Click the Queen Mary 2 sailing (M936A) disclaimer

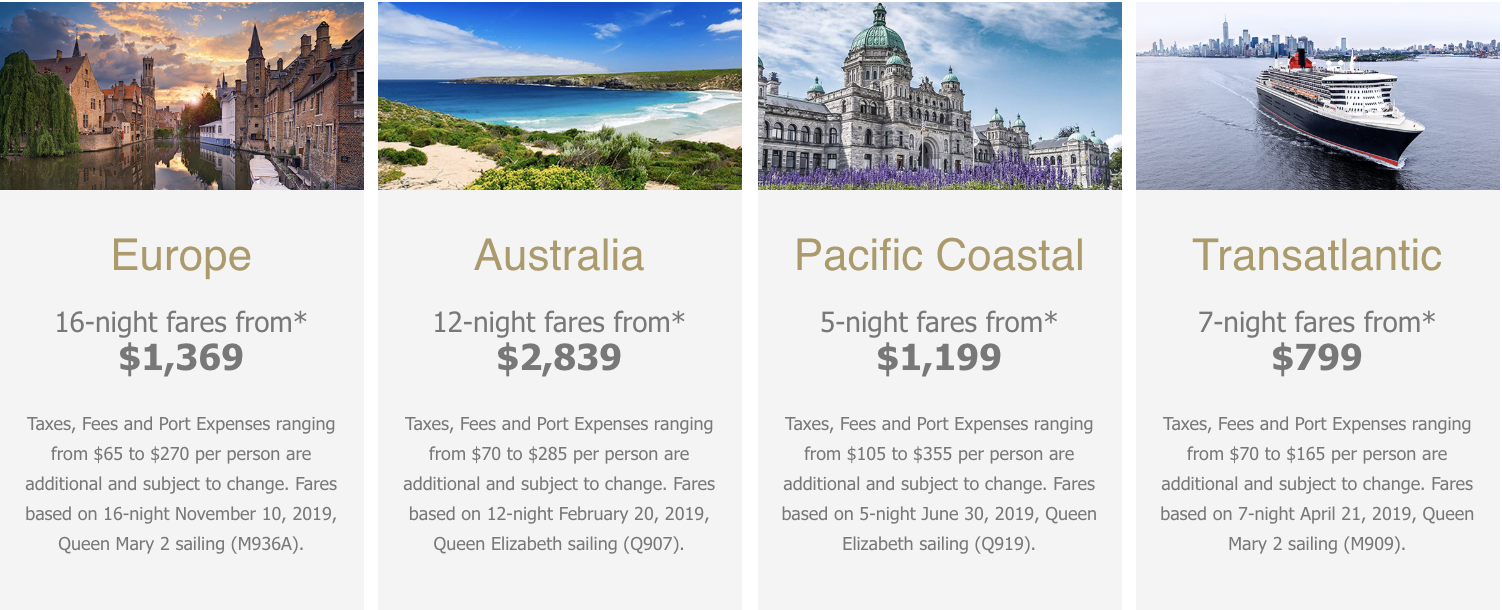click(181, 484)
